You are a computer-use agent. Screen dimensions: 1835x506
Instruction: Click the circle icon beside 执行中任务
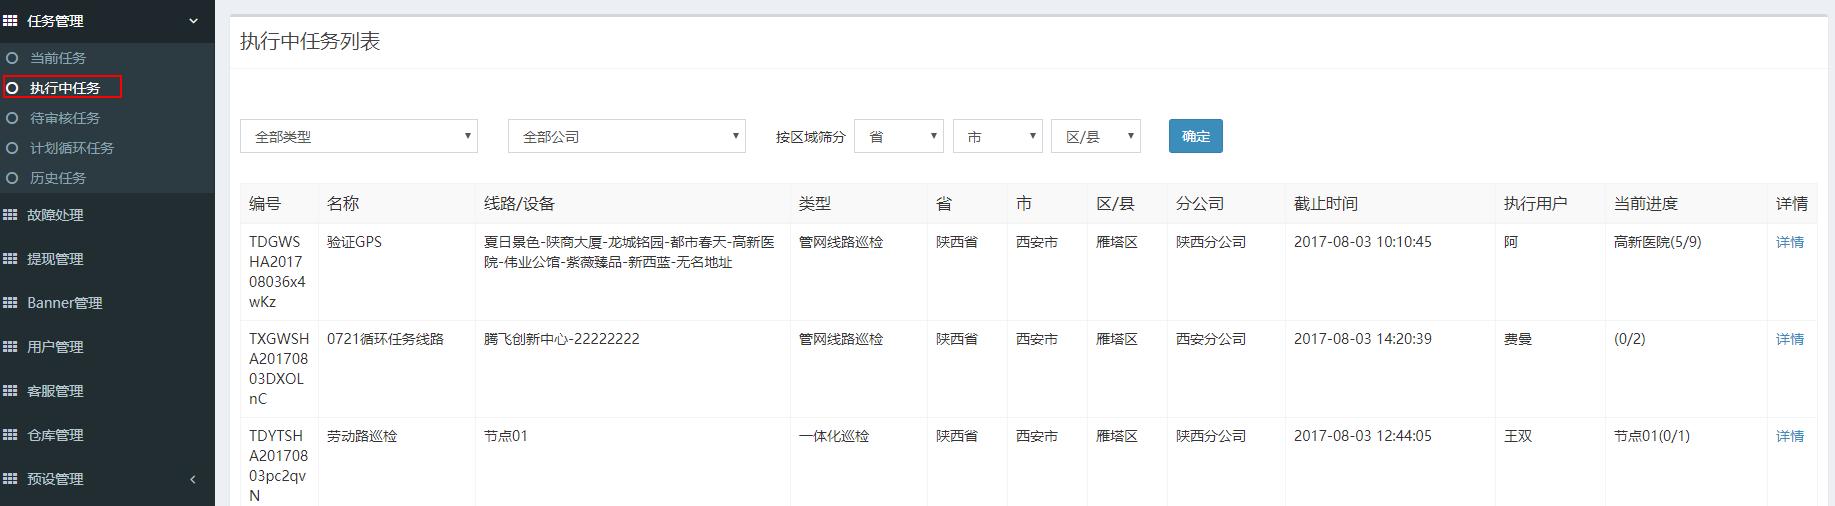pos(12,88)
